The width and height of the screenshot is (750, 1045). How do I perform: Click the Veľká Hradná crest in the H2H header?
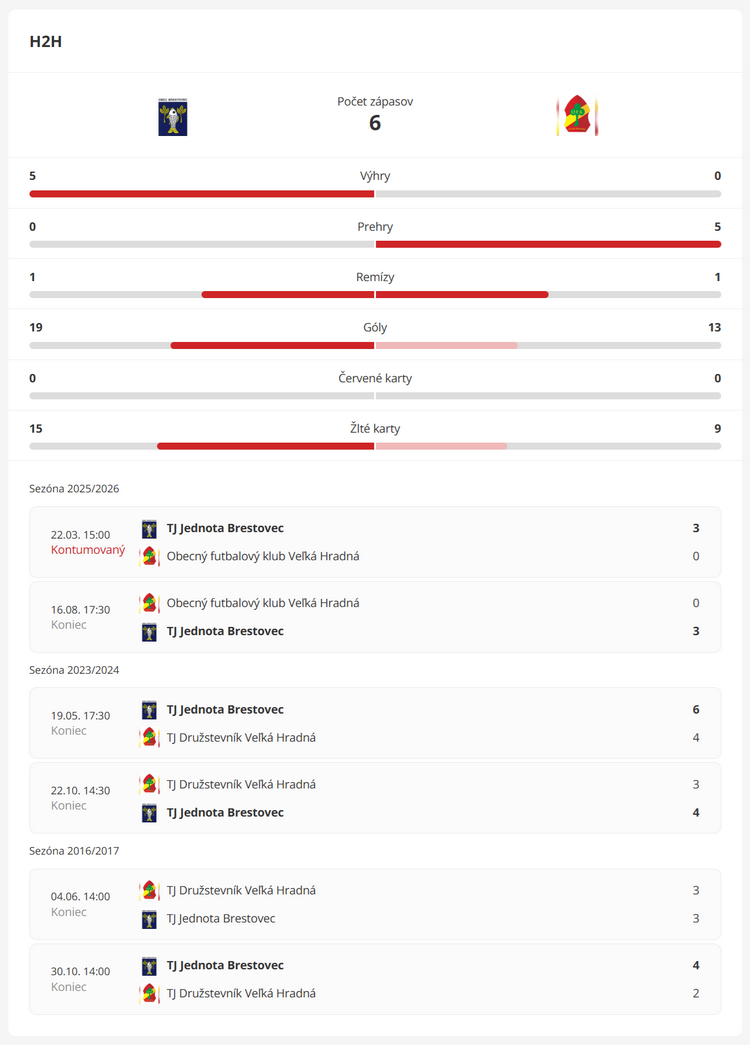click(x=577, y=117)
